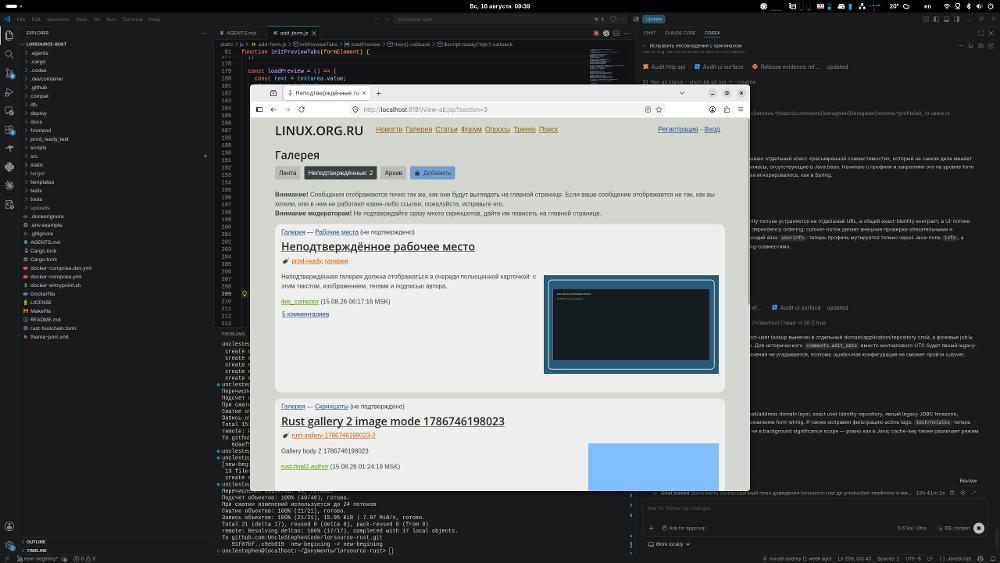Open the Manage gear icon in VS Code
Image resolution: width=1000 pixels, height=563 pixels.
point(9,545)
